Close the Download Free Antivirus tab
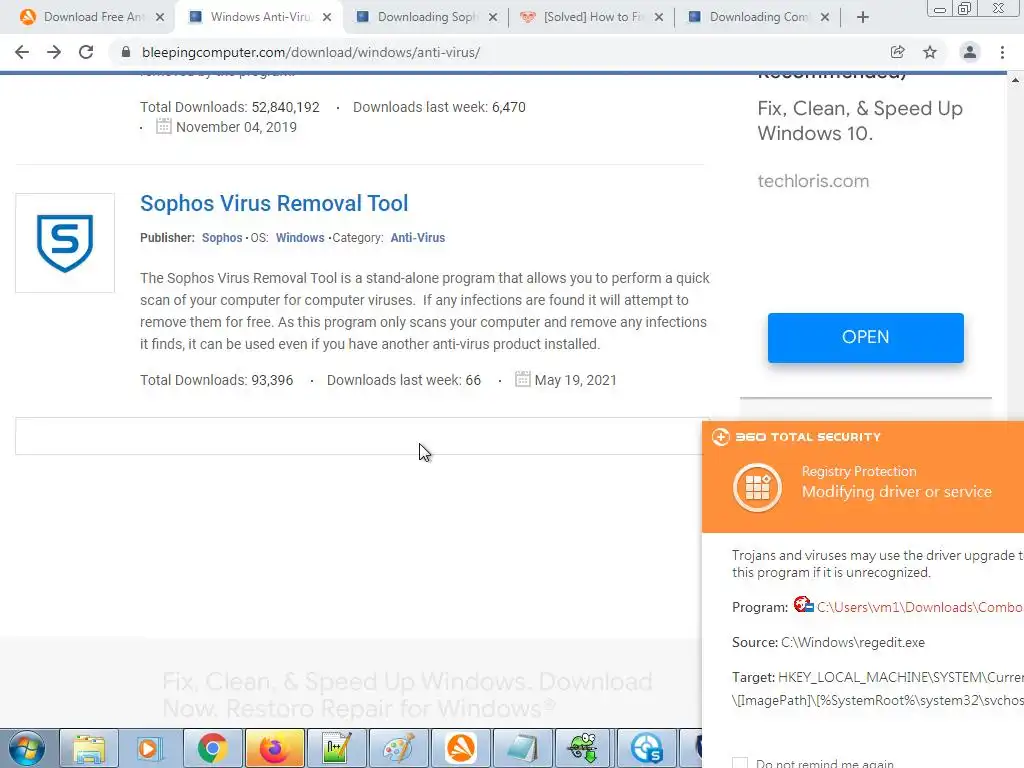 (x=160, y=17)
